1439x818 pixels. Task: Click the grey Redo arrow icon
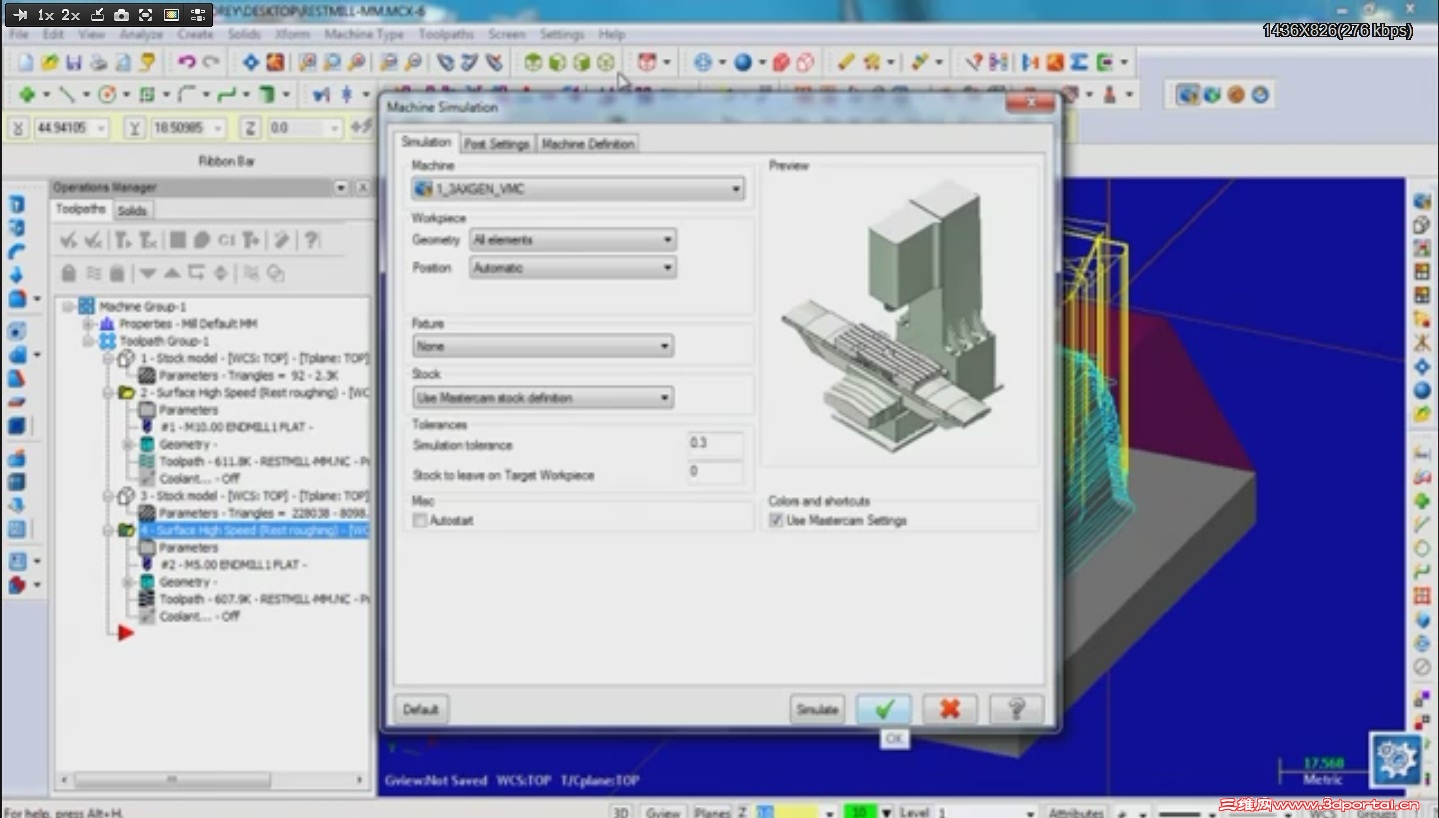(x=210, y=63)
